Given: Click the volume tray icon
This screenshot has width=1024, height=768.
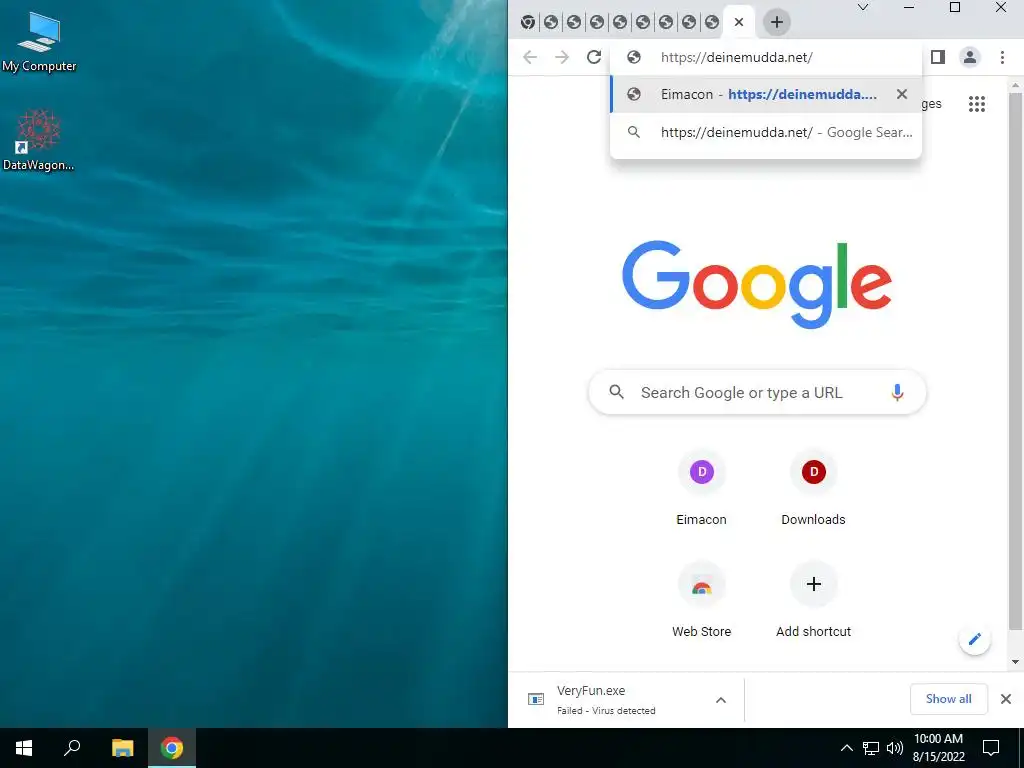Looking at the screenshot, I should (895, 748).
